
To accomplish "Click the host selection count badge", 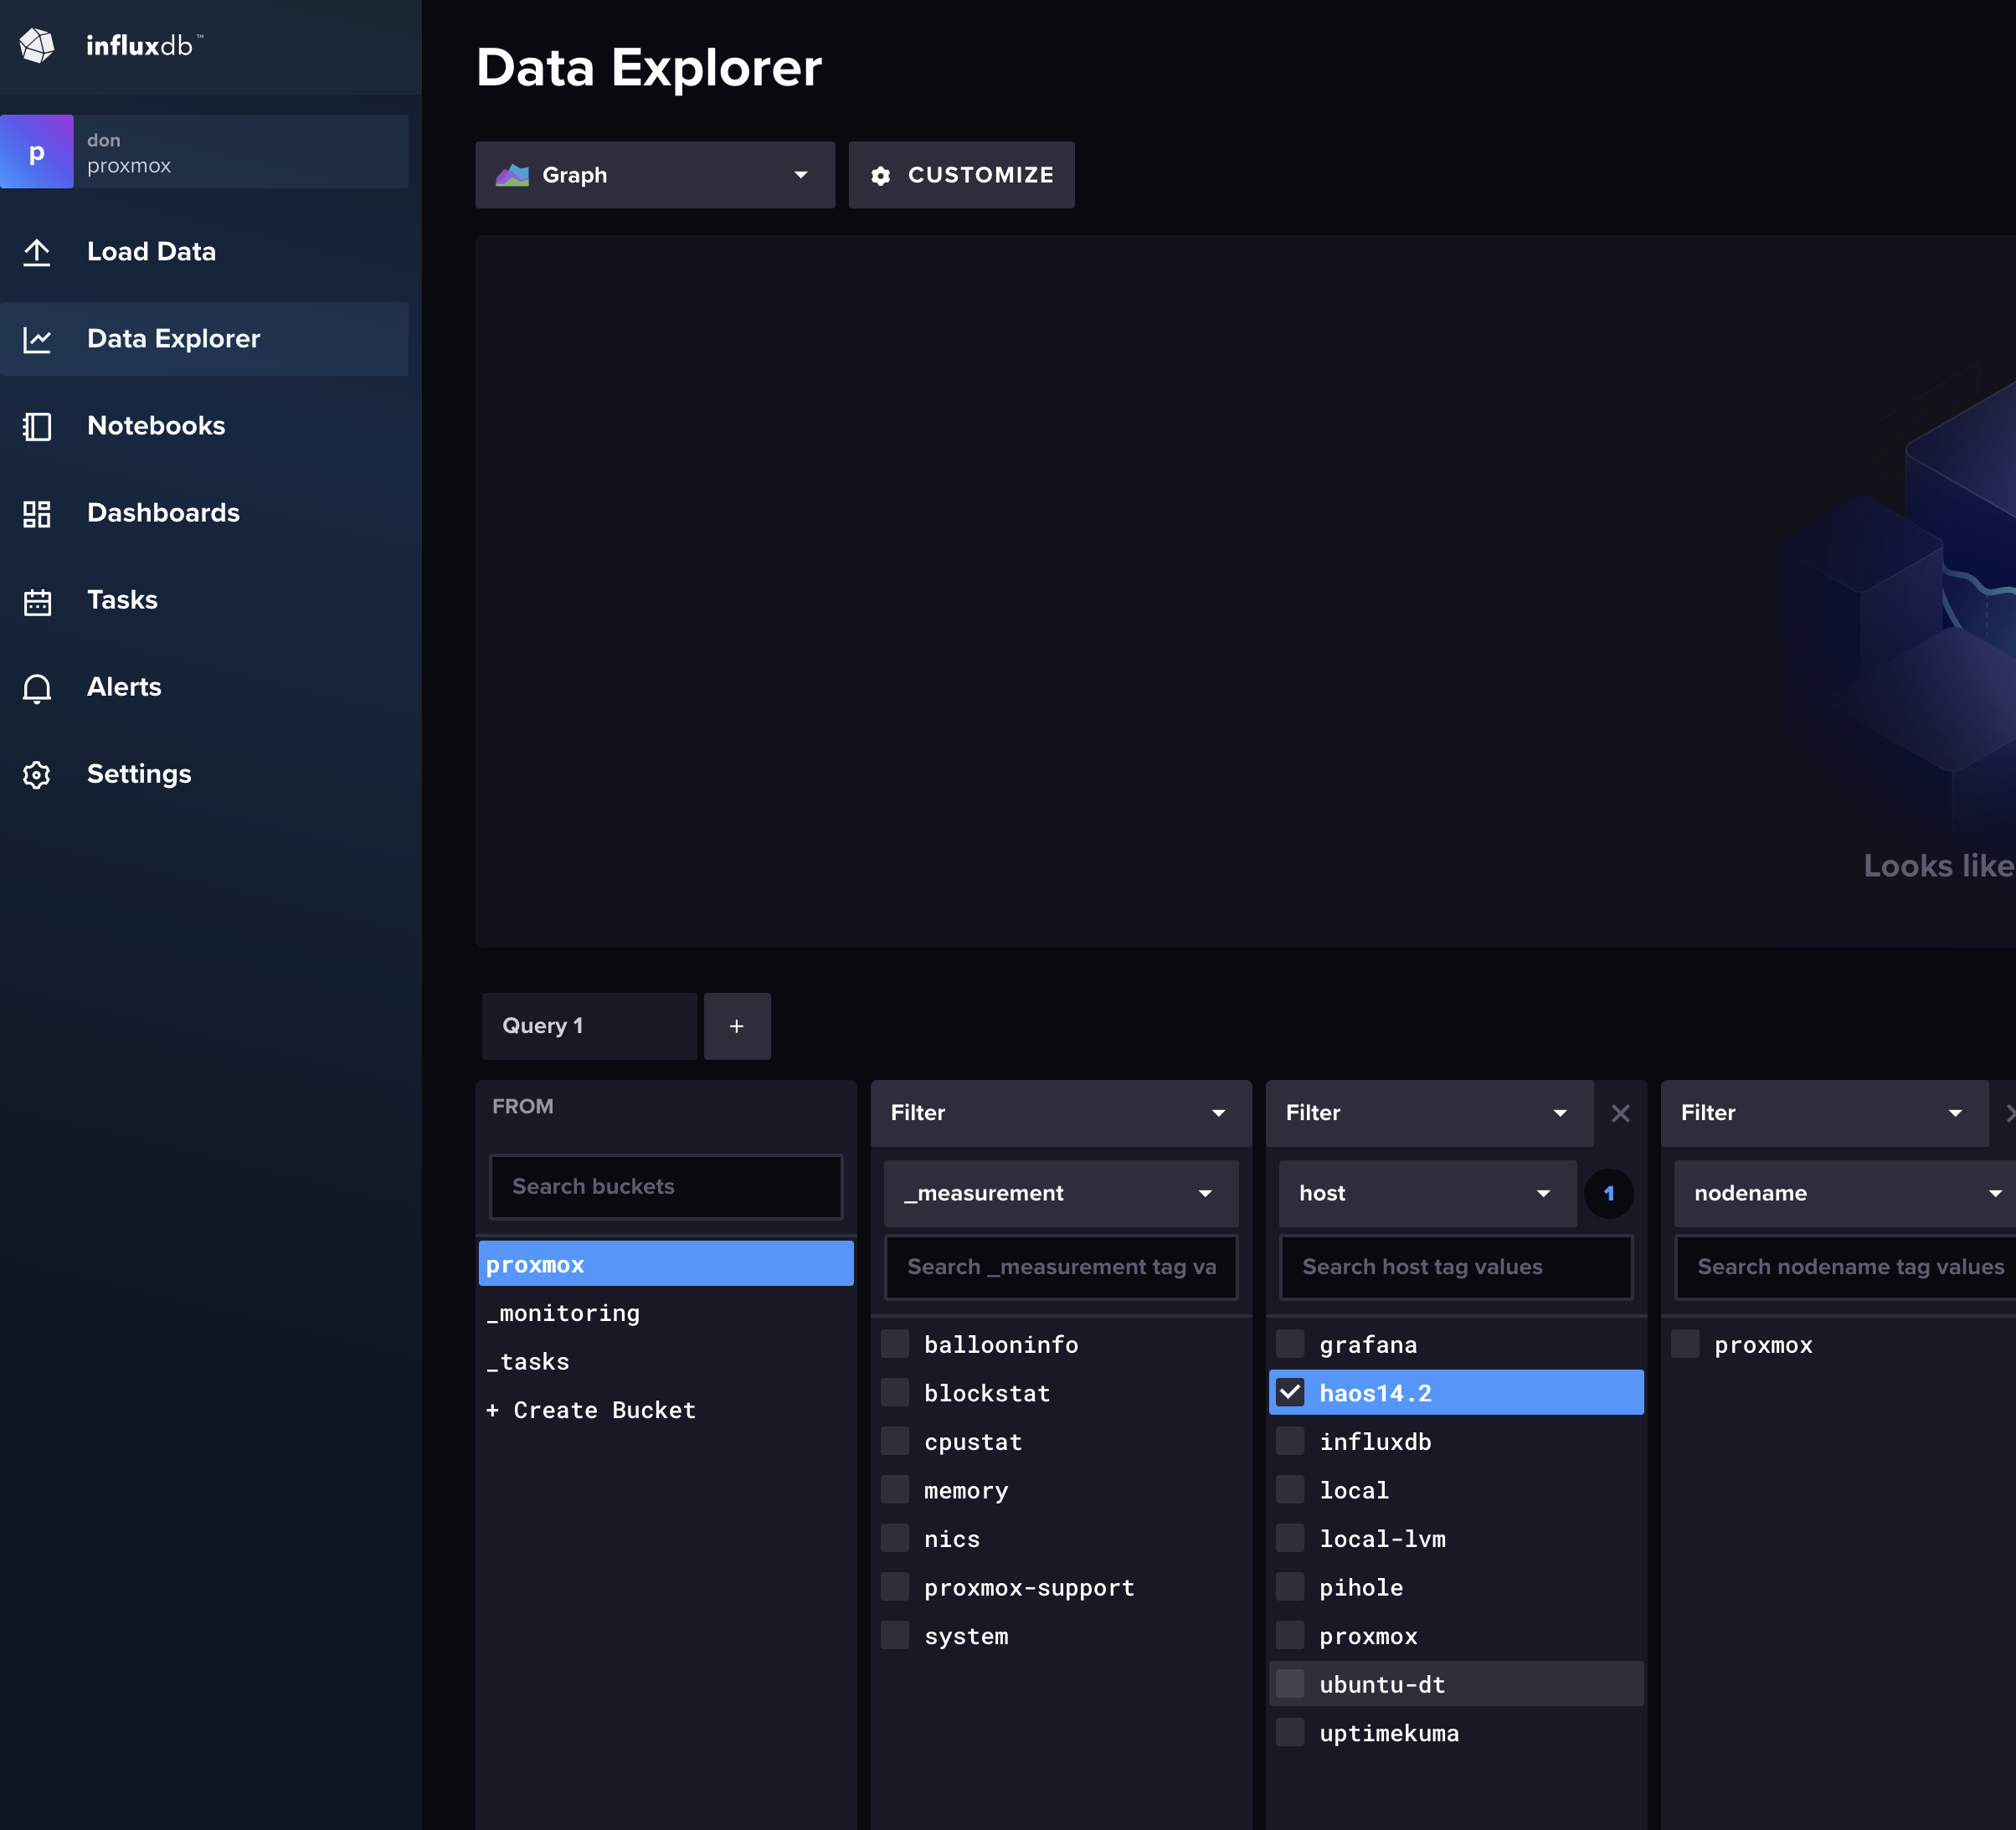I will coord(1608,1193).
